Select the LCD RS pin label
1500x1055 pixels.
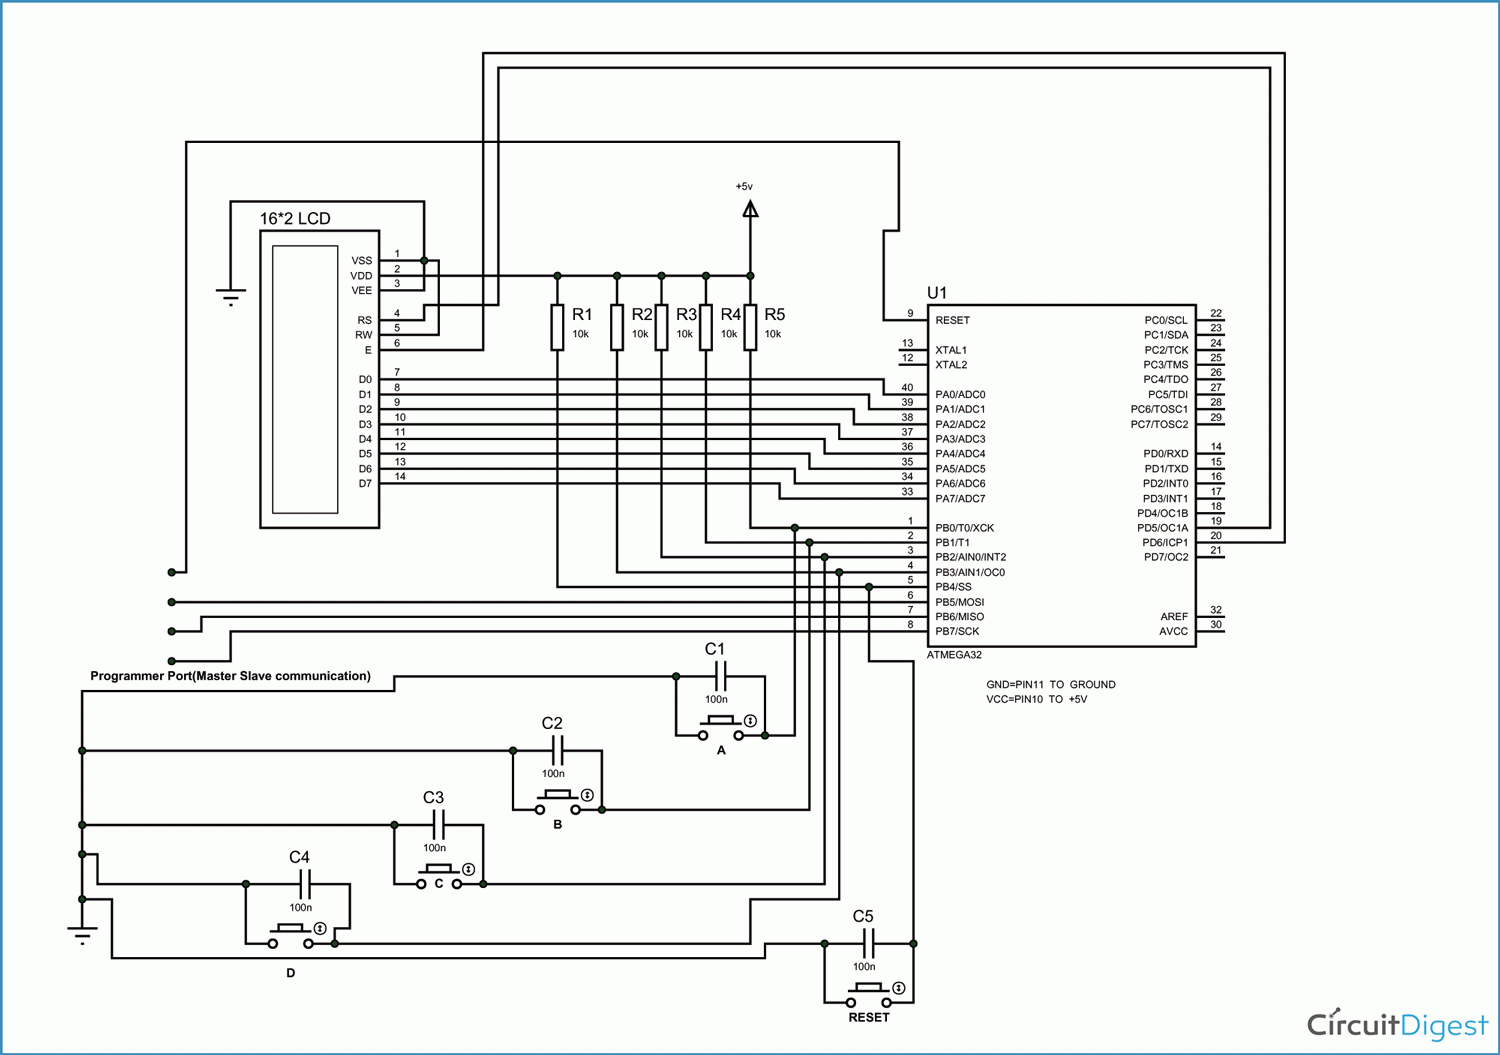364,321
